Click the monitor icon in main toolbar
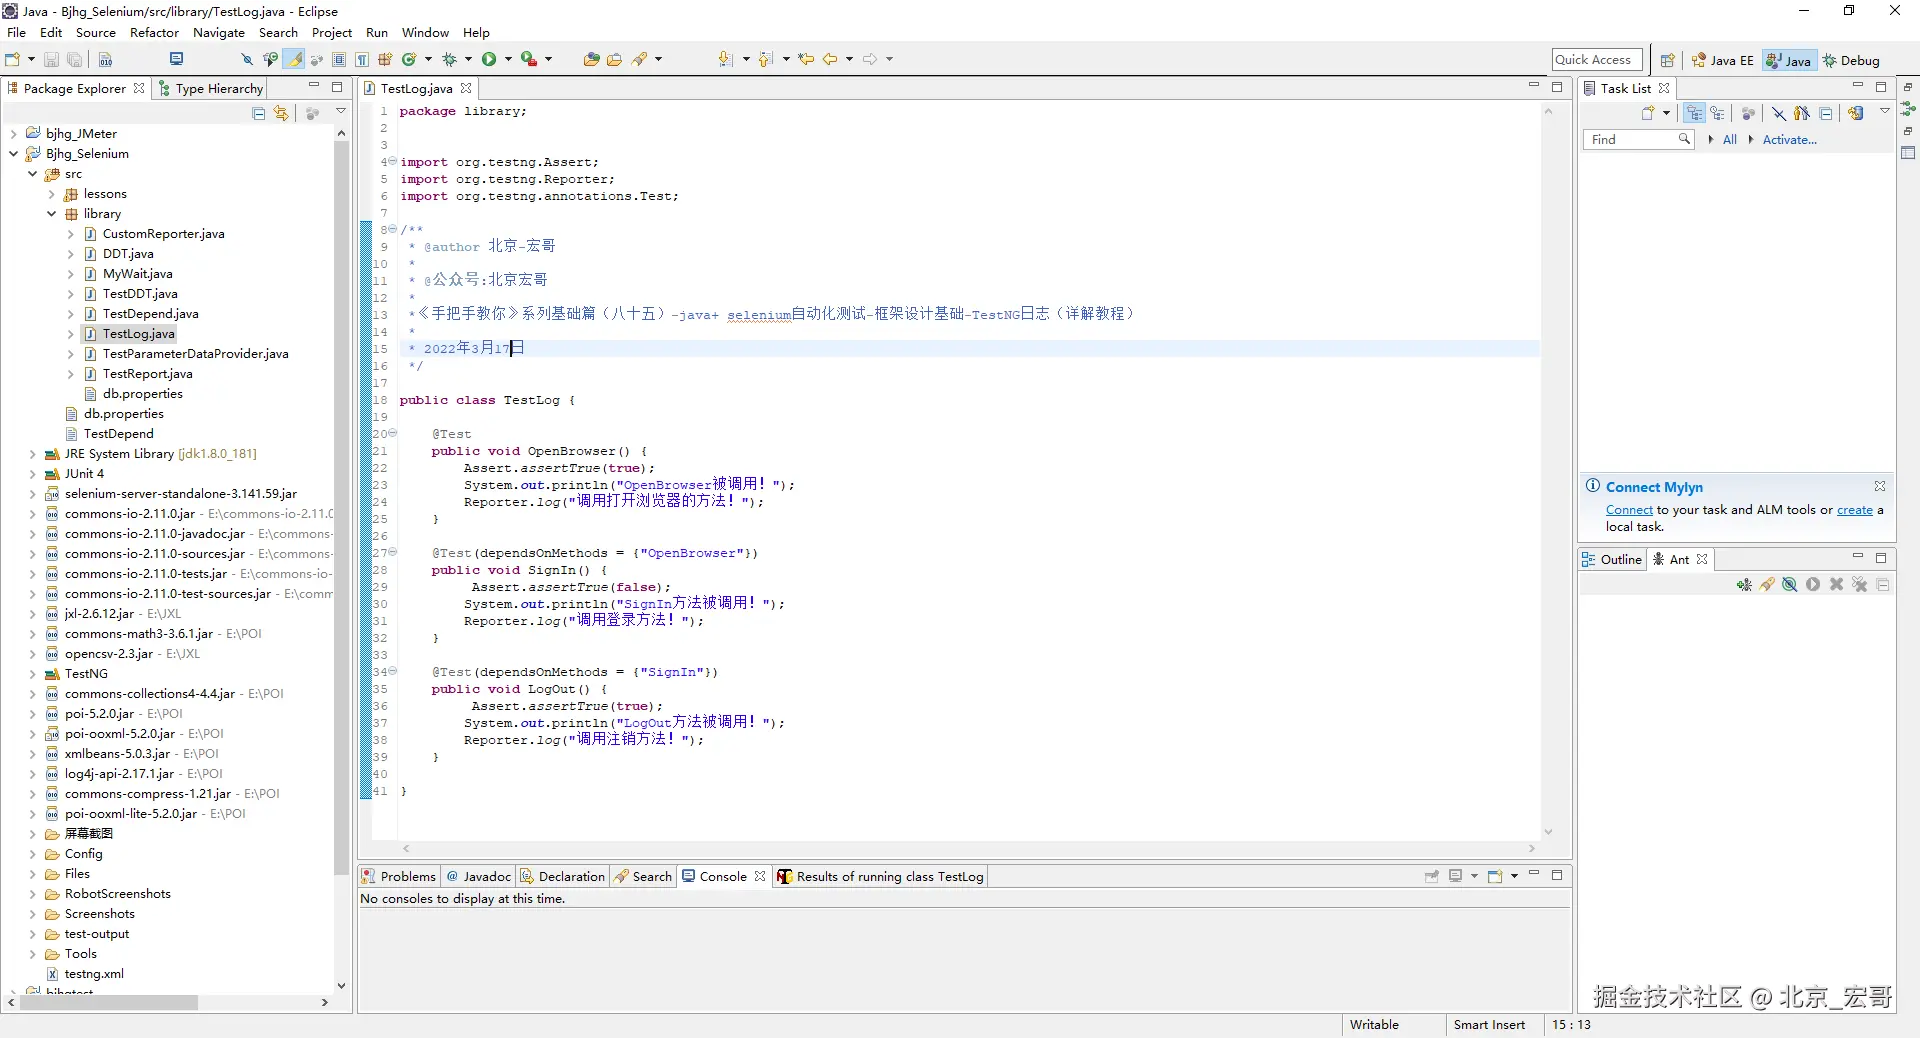This screenshot has height=1038, width=1920. [177, 60]
